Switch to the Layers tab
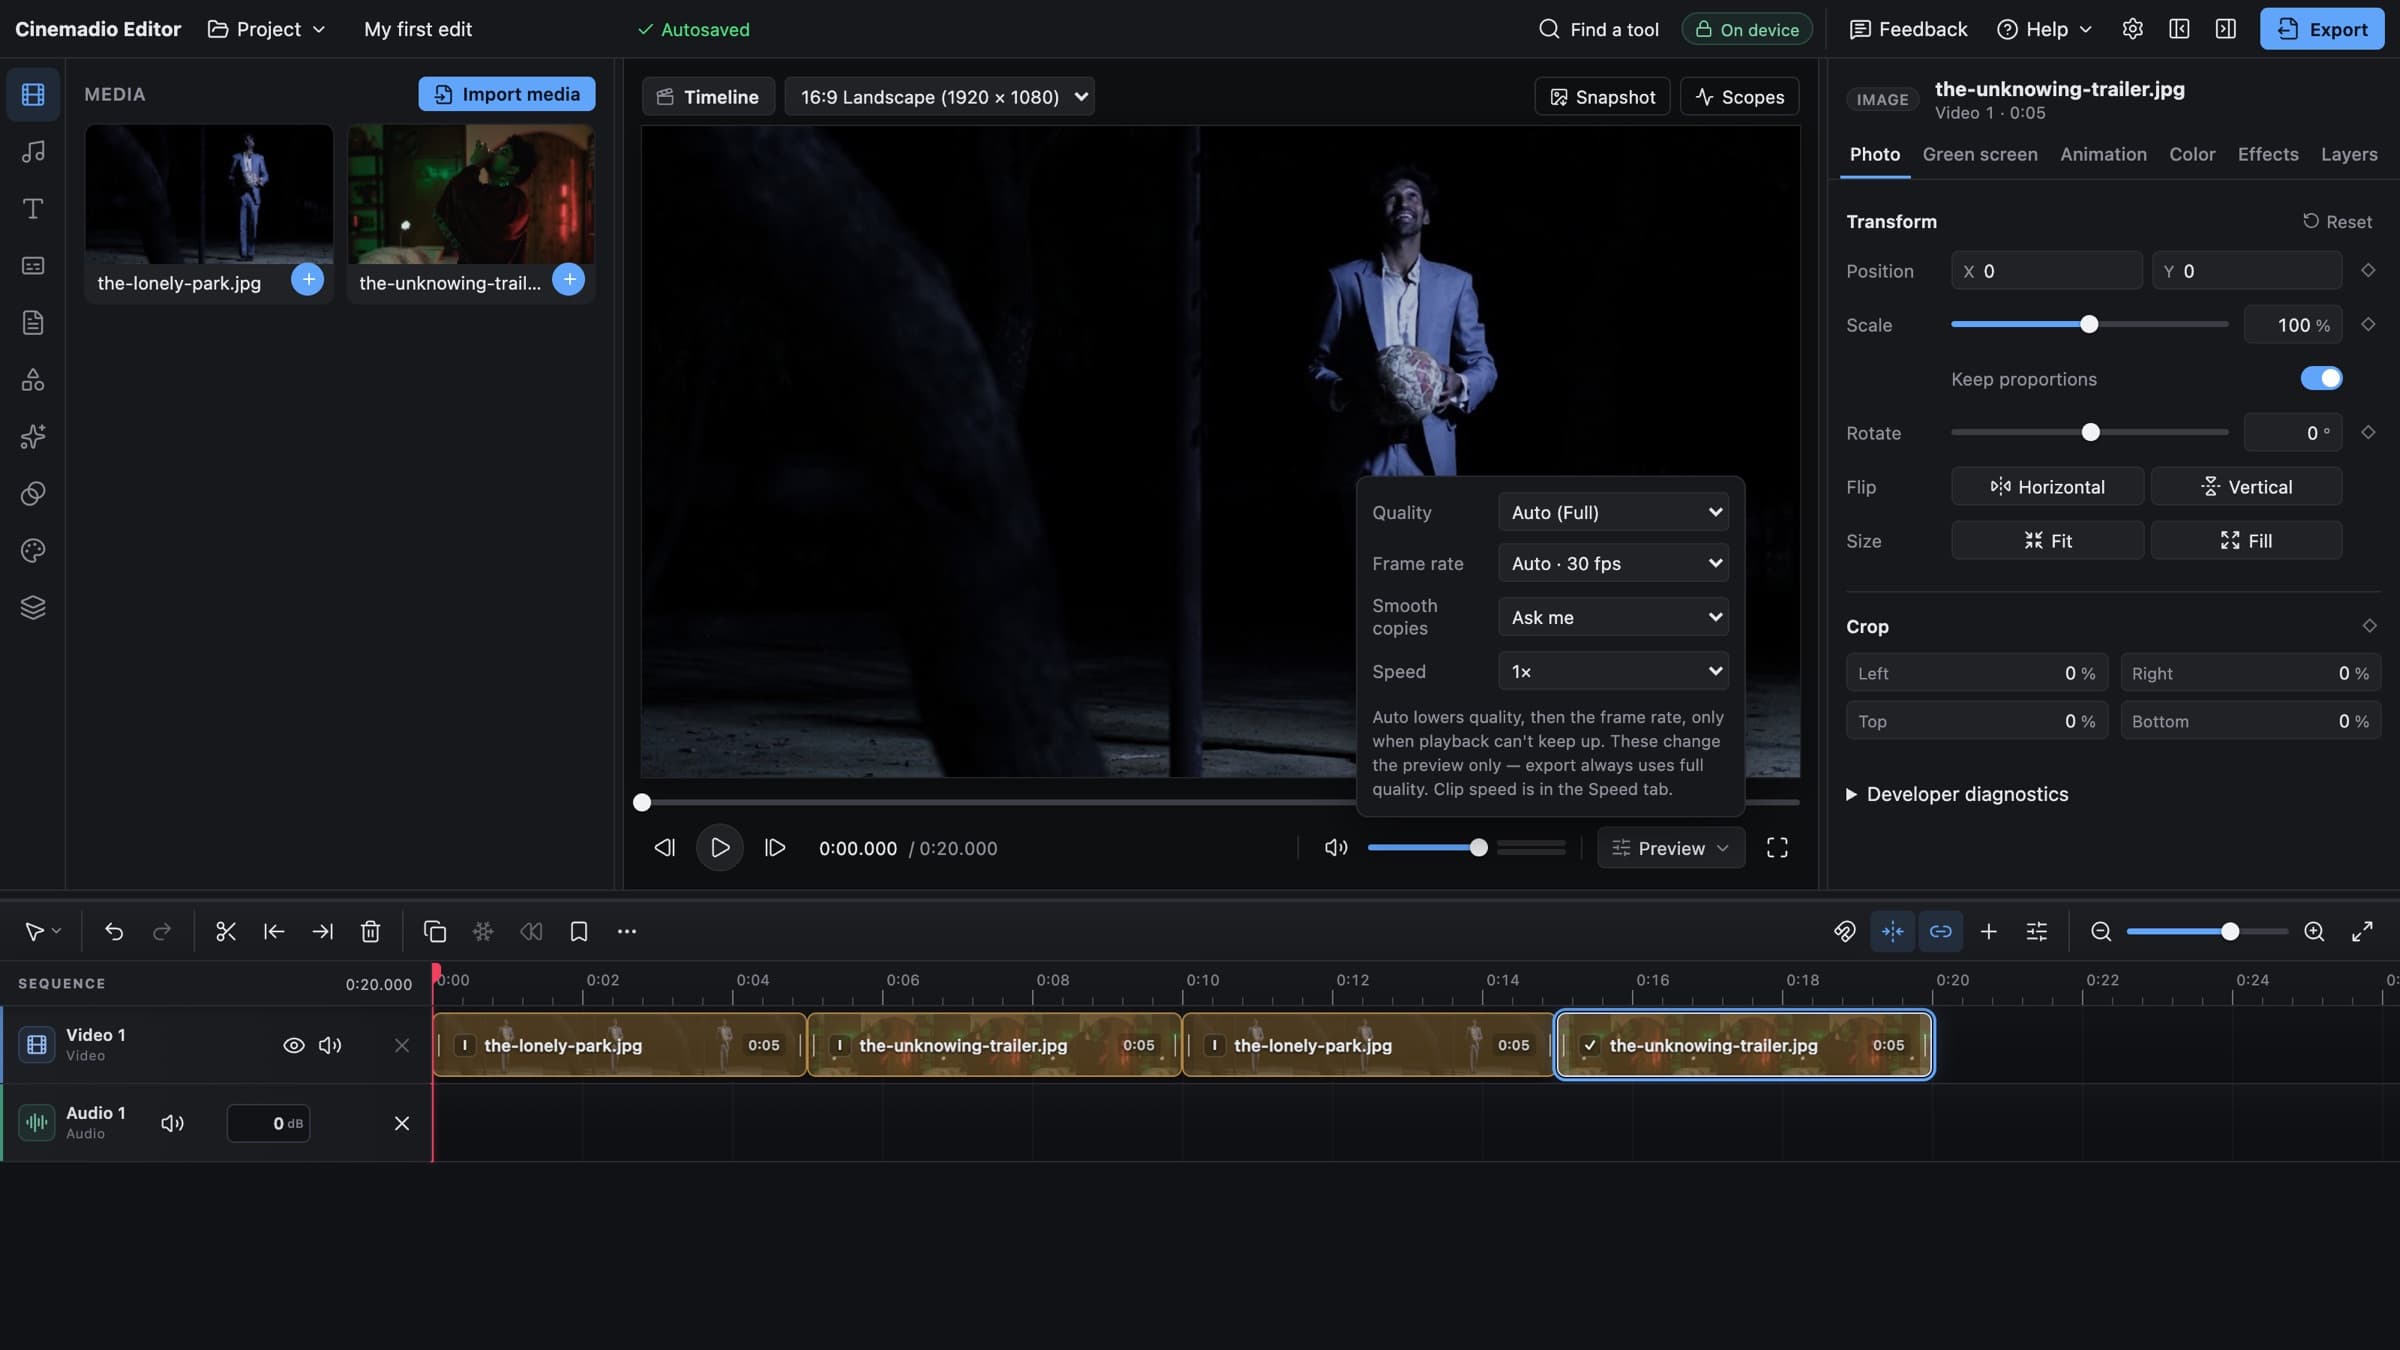2400x1350 pixels. pyautogui.click(x=2349, y=155)
